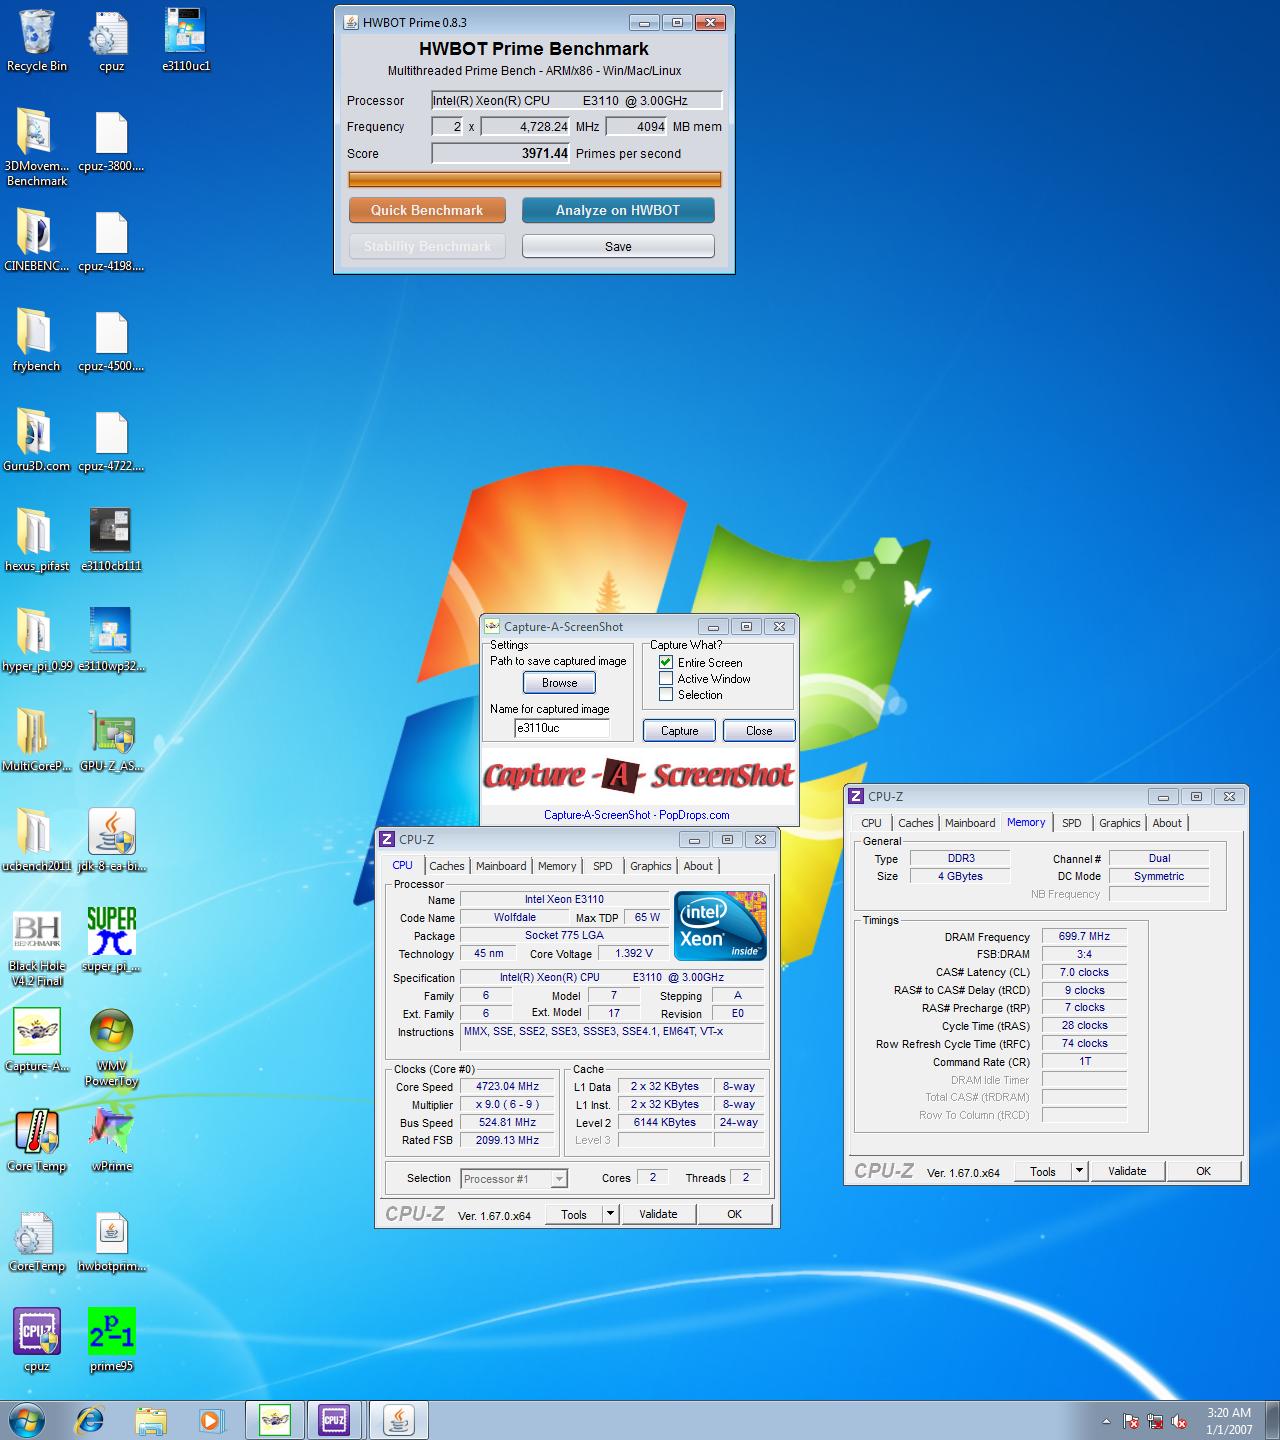Click the captured image name field
The height and width of the screenshot is (1440, 1280).
[x=561, y=728]
